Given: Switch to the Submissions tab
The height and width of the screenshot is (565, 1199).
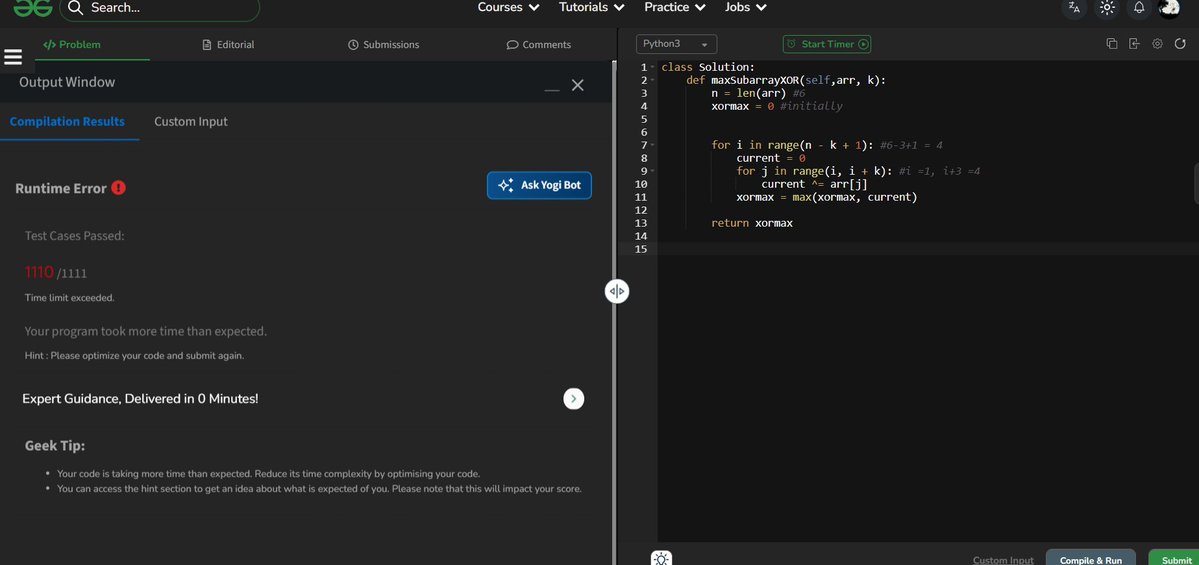Looking at the screenshot, I should point(383,44).
